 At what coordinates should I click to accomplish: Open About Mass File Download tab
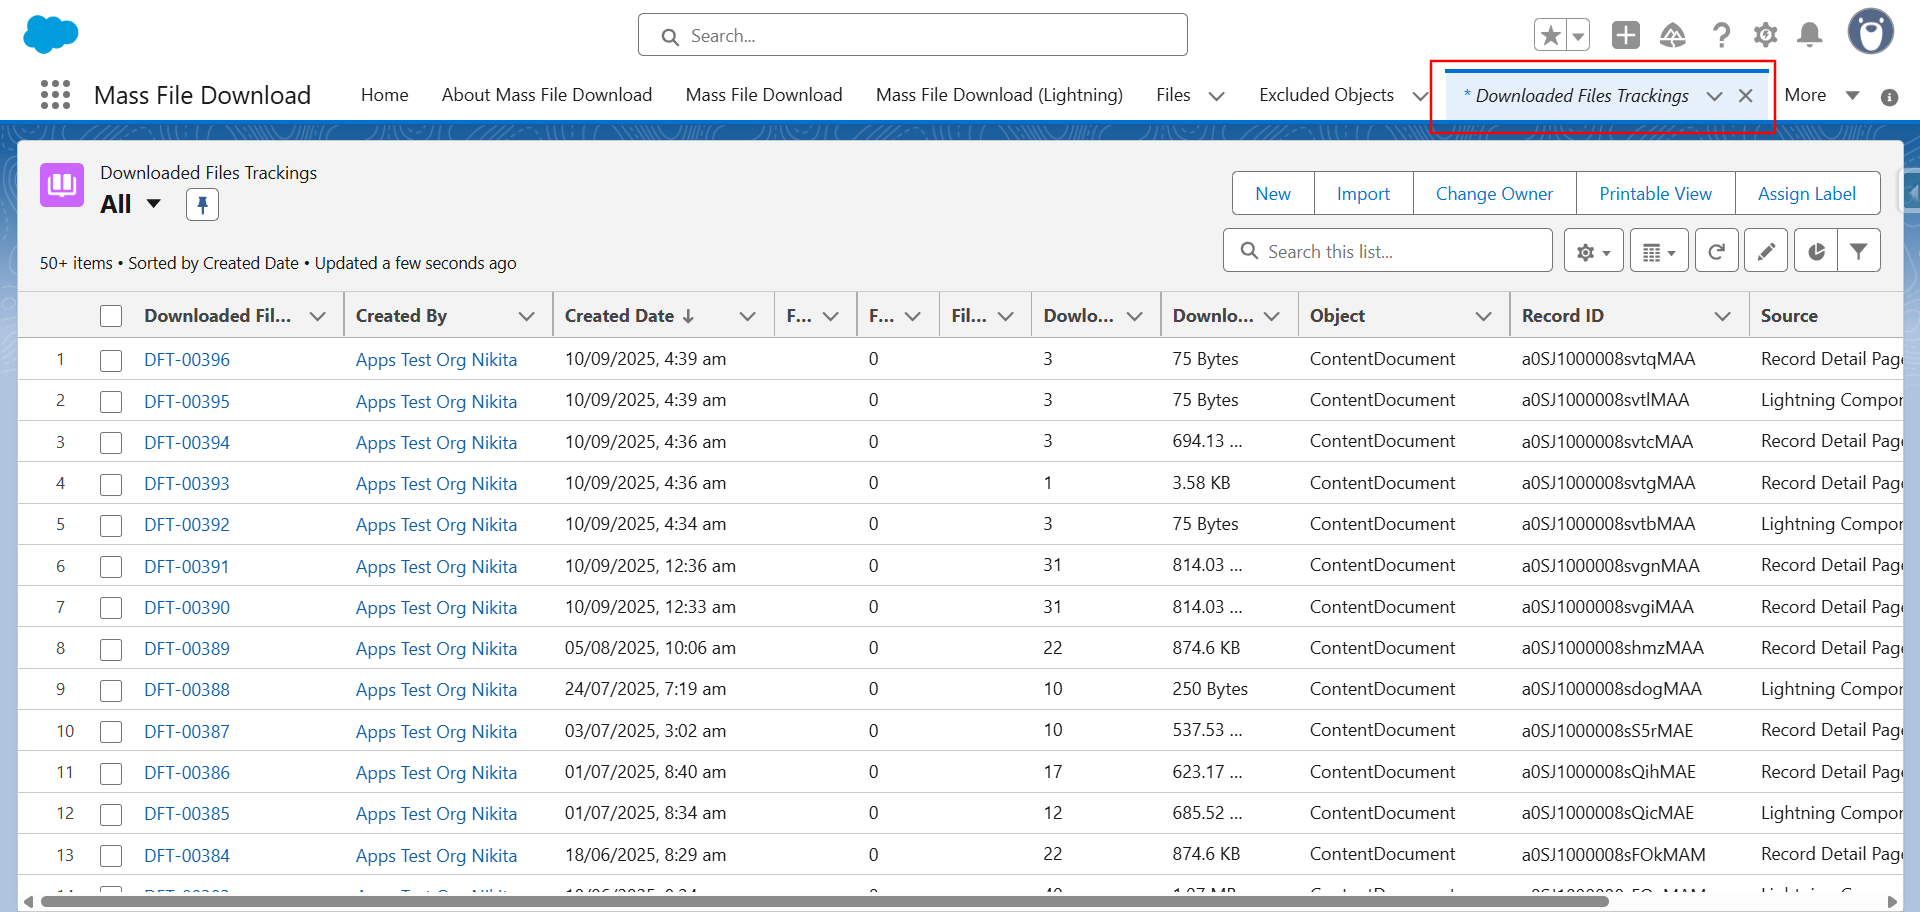coord(547,95)
